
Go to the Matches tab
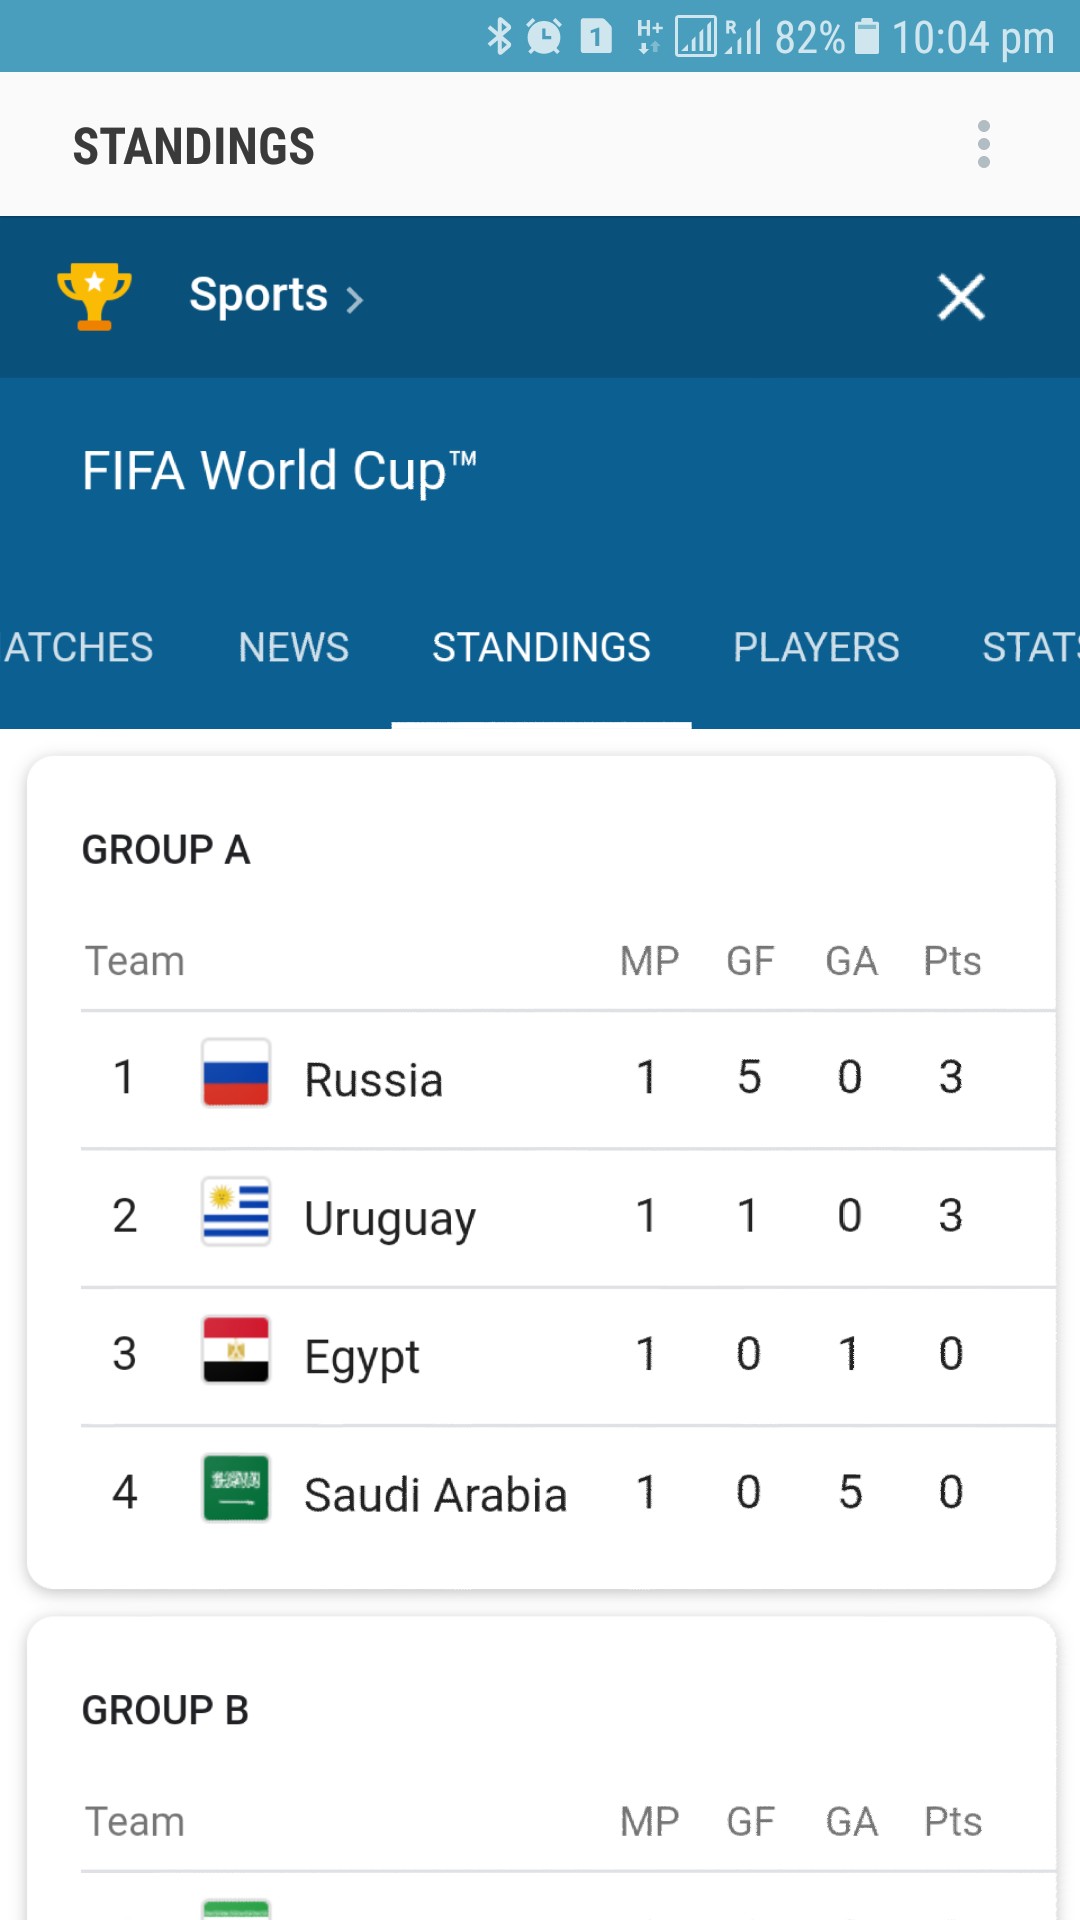tap(78, 647)
